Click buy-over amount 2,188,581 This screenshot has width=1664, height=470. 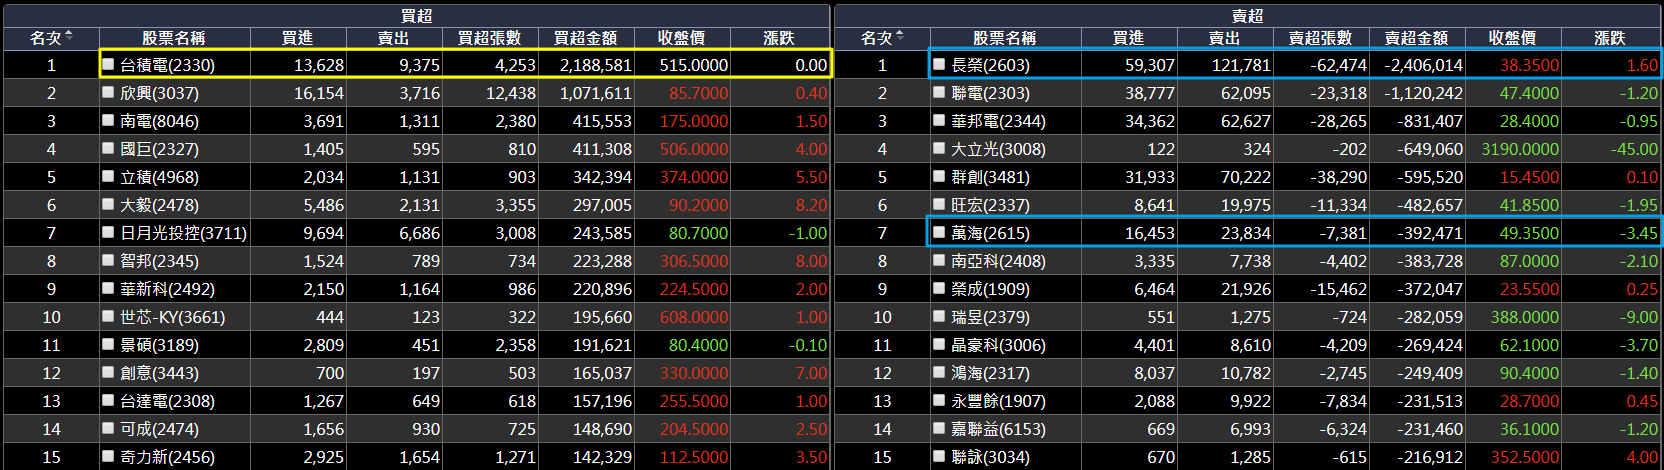pyautogui.click(x=595, y=65)
